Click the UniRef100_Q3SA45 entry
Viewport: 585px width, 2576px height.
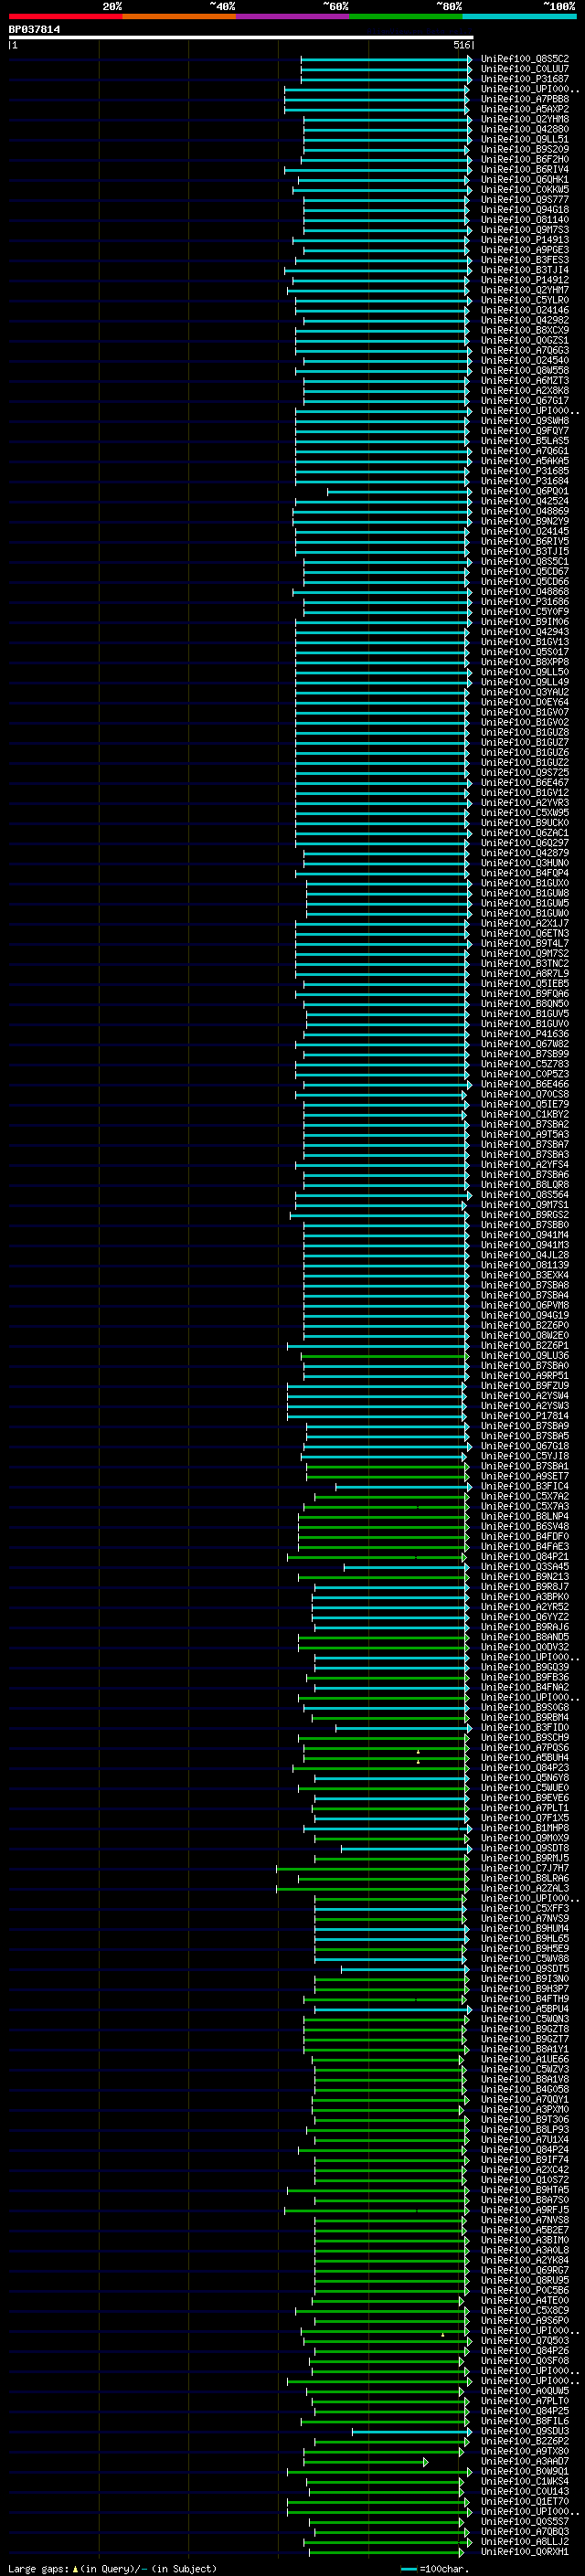524,1566
